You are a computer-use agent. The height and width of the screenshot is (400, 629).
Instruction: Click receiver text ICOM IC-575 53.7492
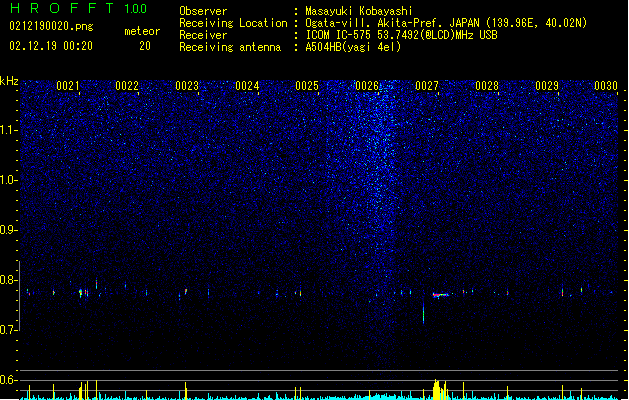click(401, 35)
